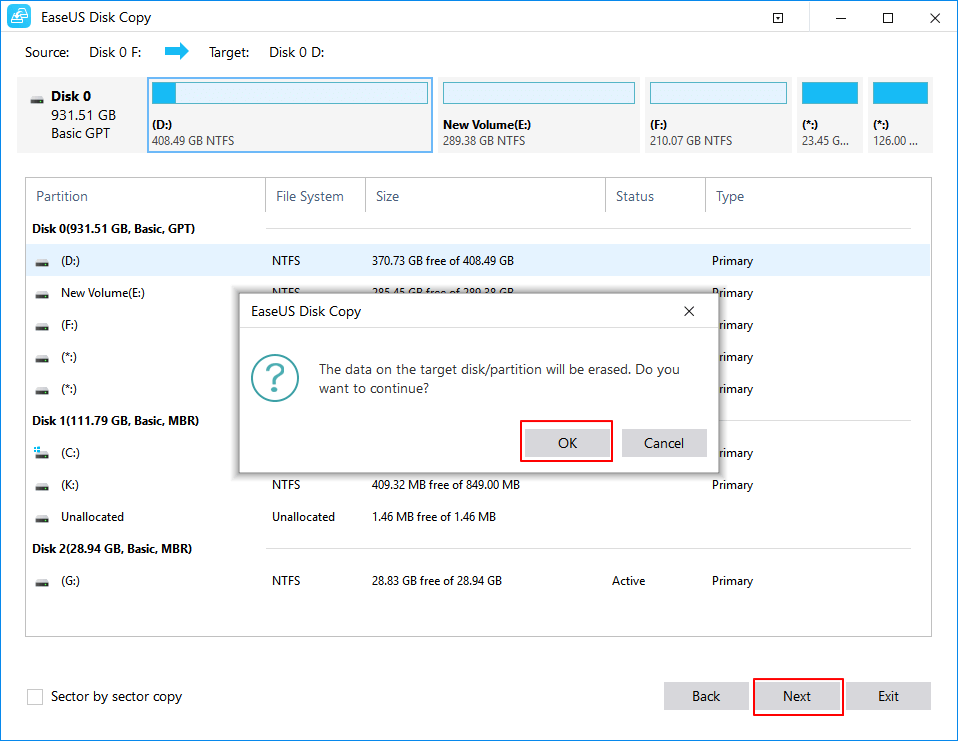
Task: Click the File System column header
Action: [315, 196]
